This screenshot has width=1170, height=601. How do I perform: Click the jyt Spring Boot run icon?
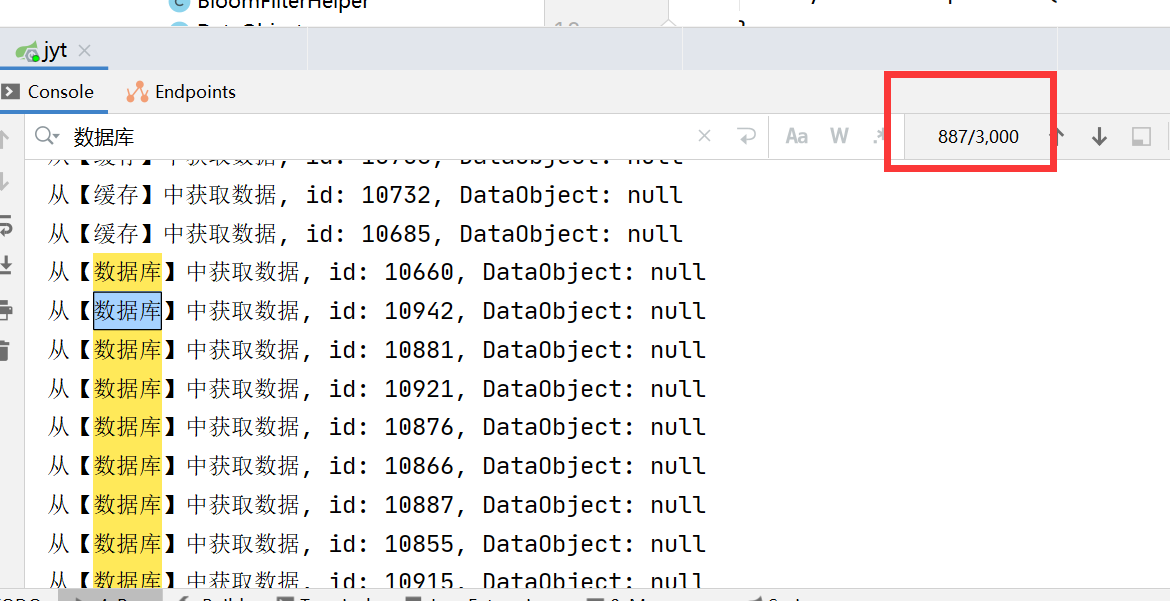(x=28, y=52)
